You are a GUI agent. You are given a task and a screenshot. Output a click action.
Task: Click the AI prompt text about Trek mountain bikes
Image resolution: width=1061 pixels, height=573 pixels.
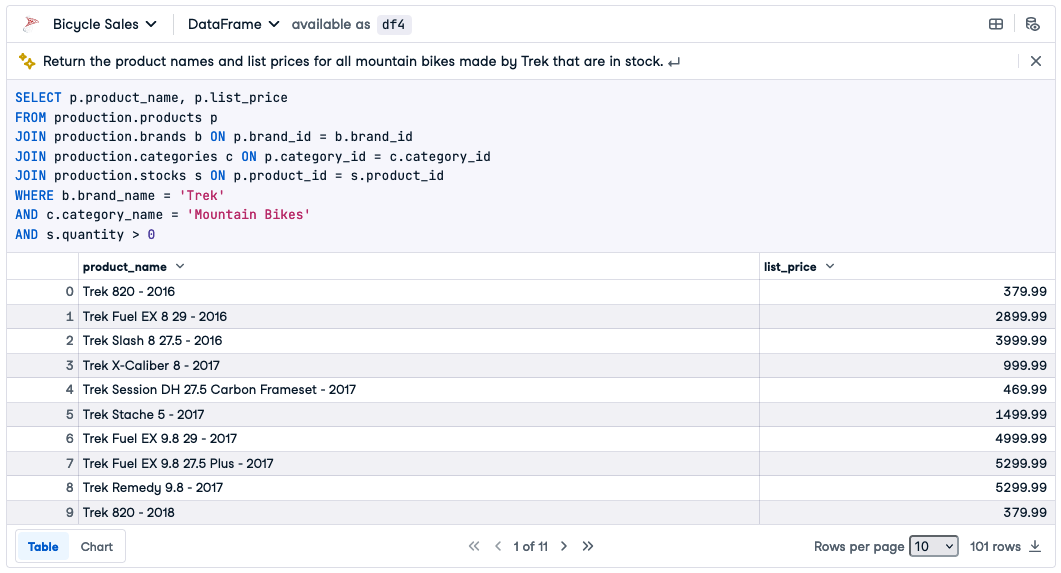click(x=353, y=62)
